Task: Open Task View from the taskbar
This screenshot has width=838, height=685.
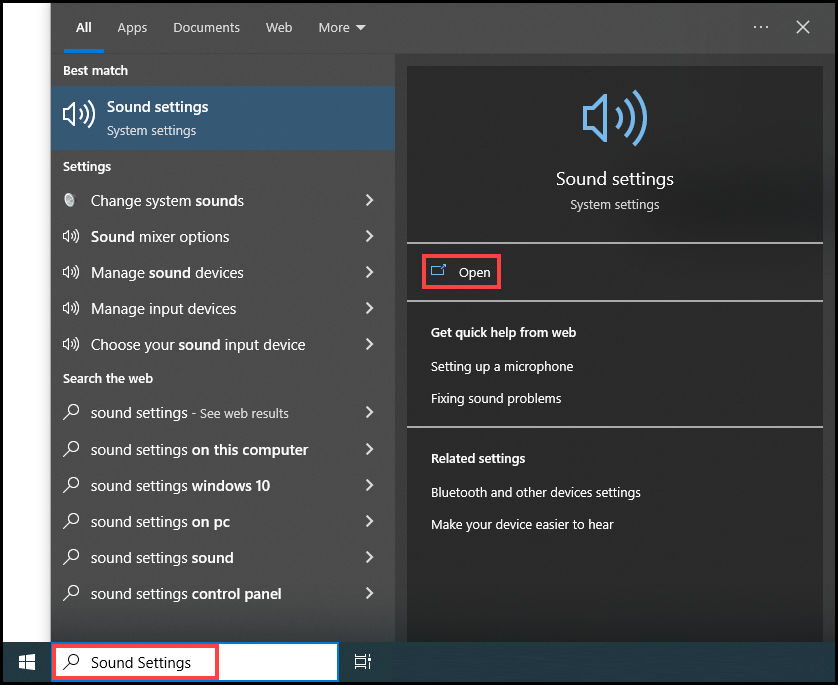Action: click(363, 662)
